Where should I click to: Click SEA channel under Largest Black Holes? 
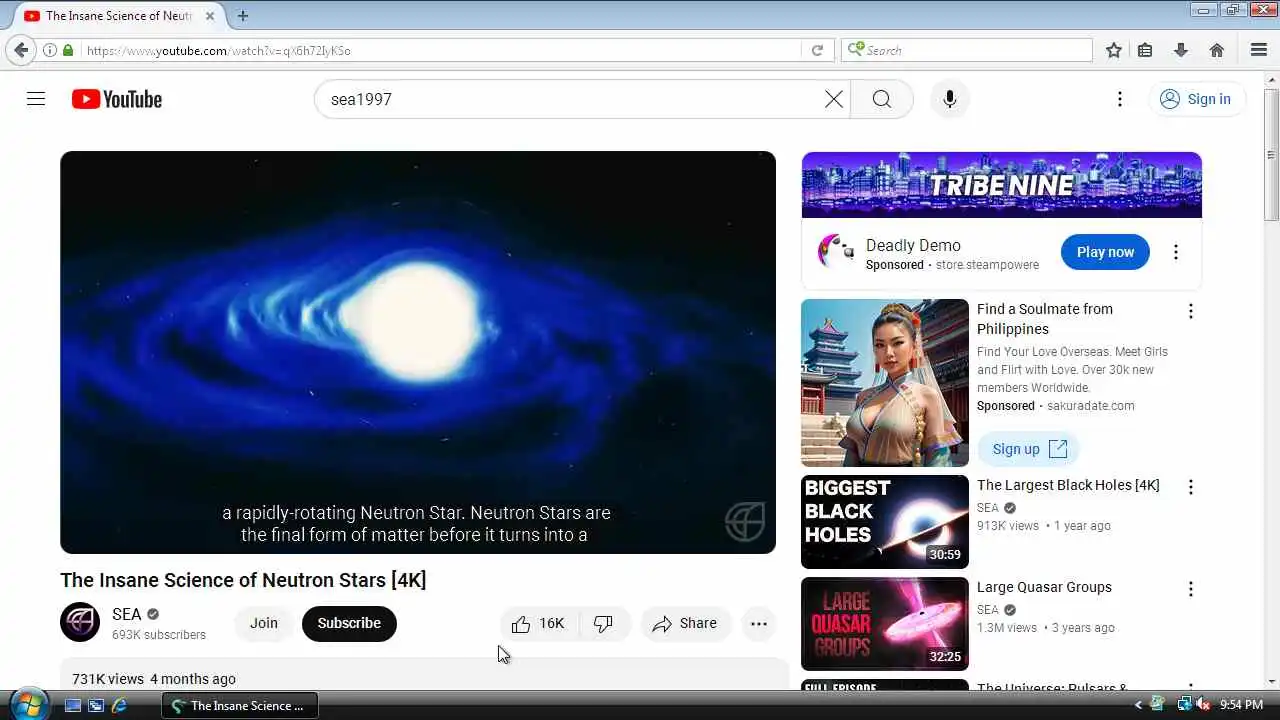point(988,508)
